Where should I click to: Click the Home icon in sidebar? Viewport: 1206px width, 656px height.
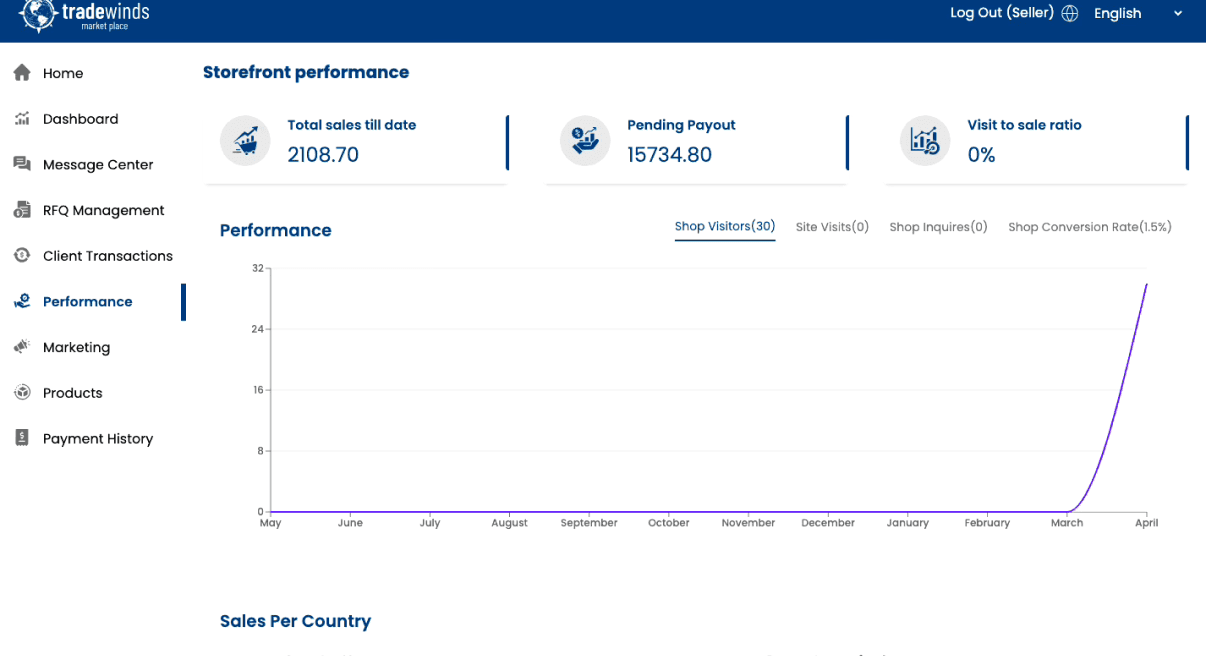22,73
